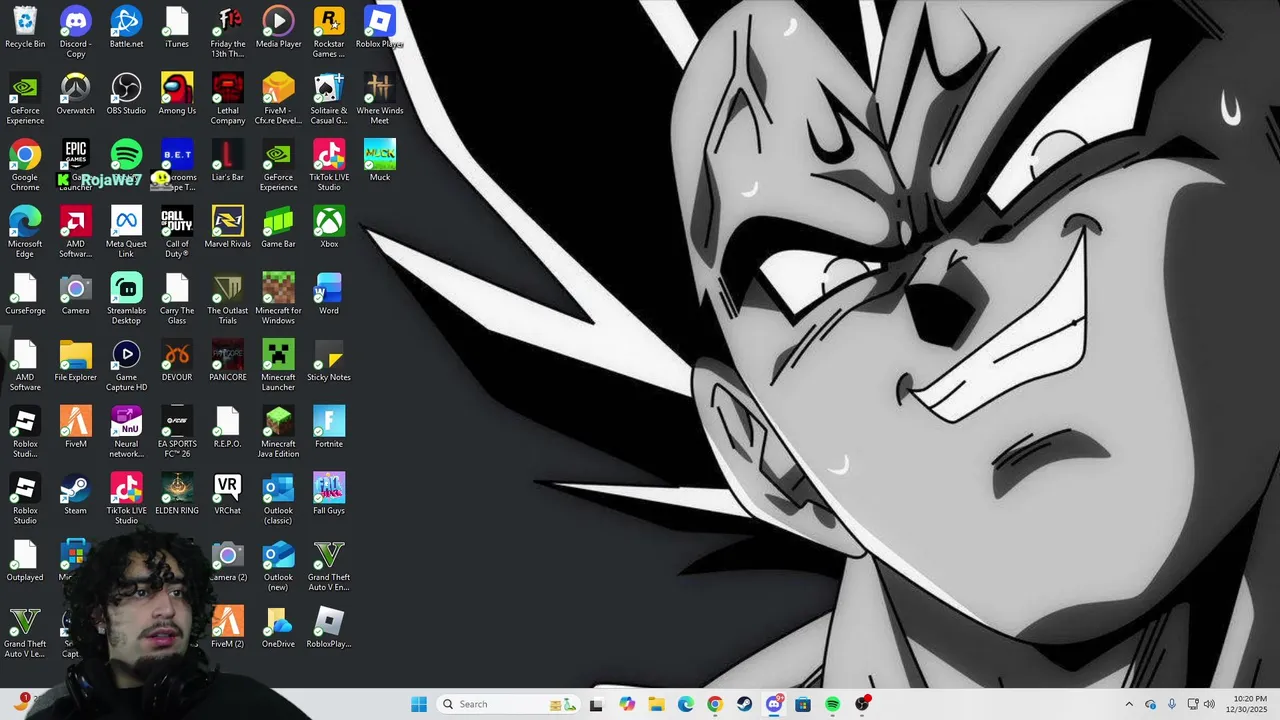Screen dimensions: 1280x720
Task: Open Minecraft Java Edition shortcut
Action: point(278,432)
